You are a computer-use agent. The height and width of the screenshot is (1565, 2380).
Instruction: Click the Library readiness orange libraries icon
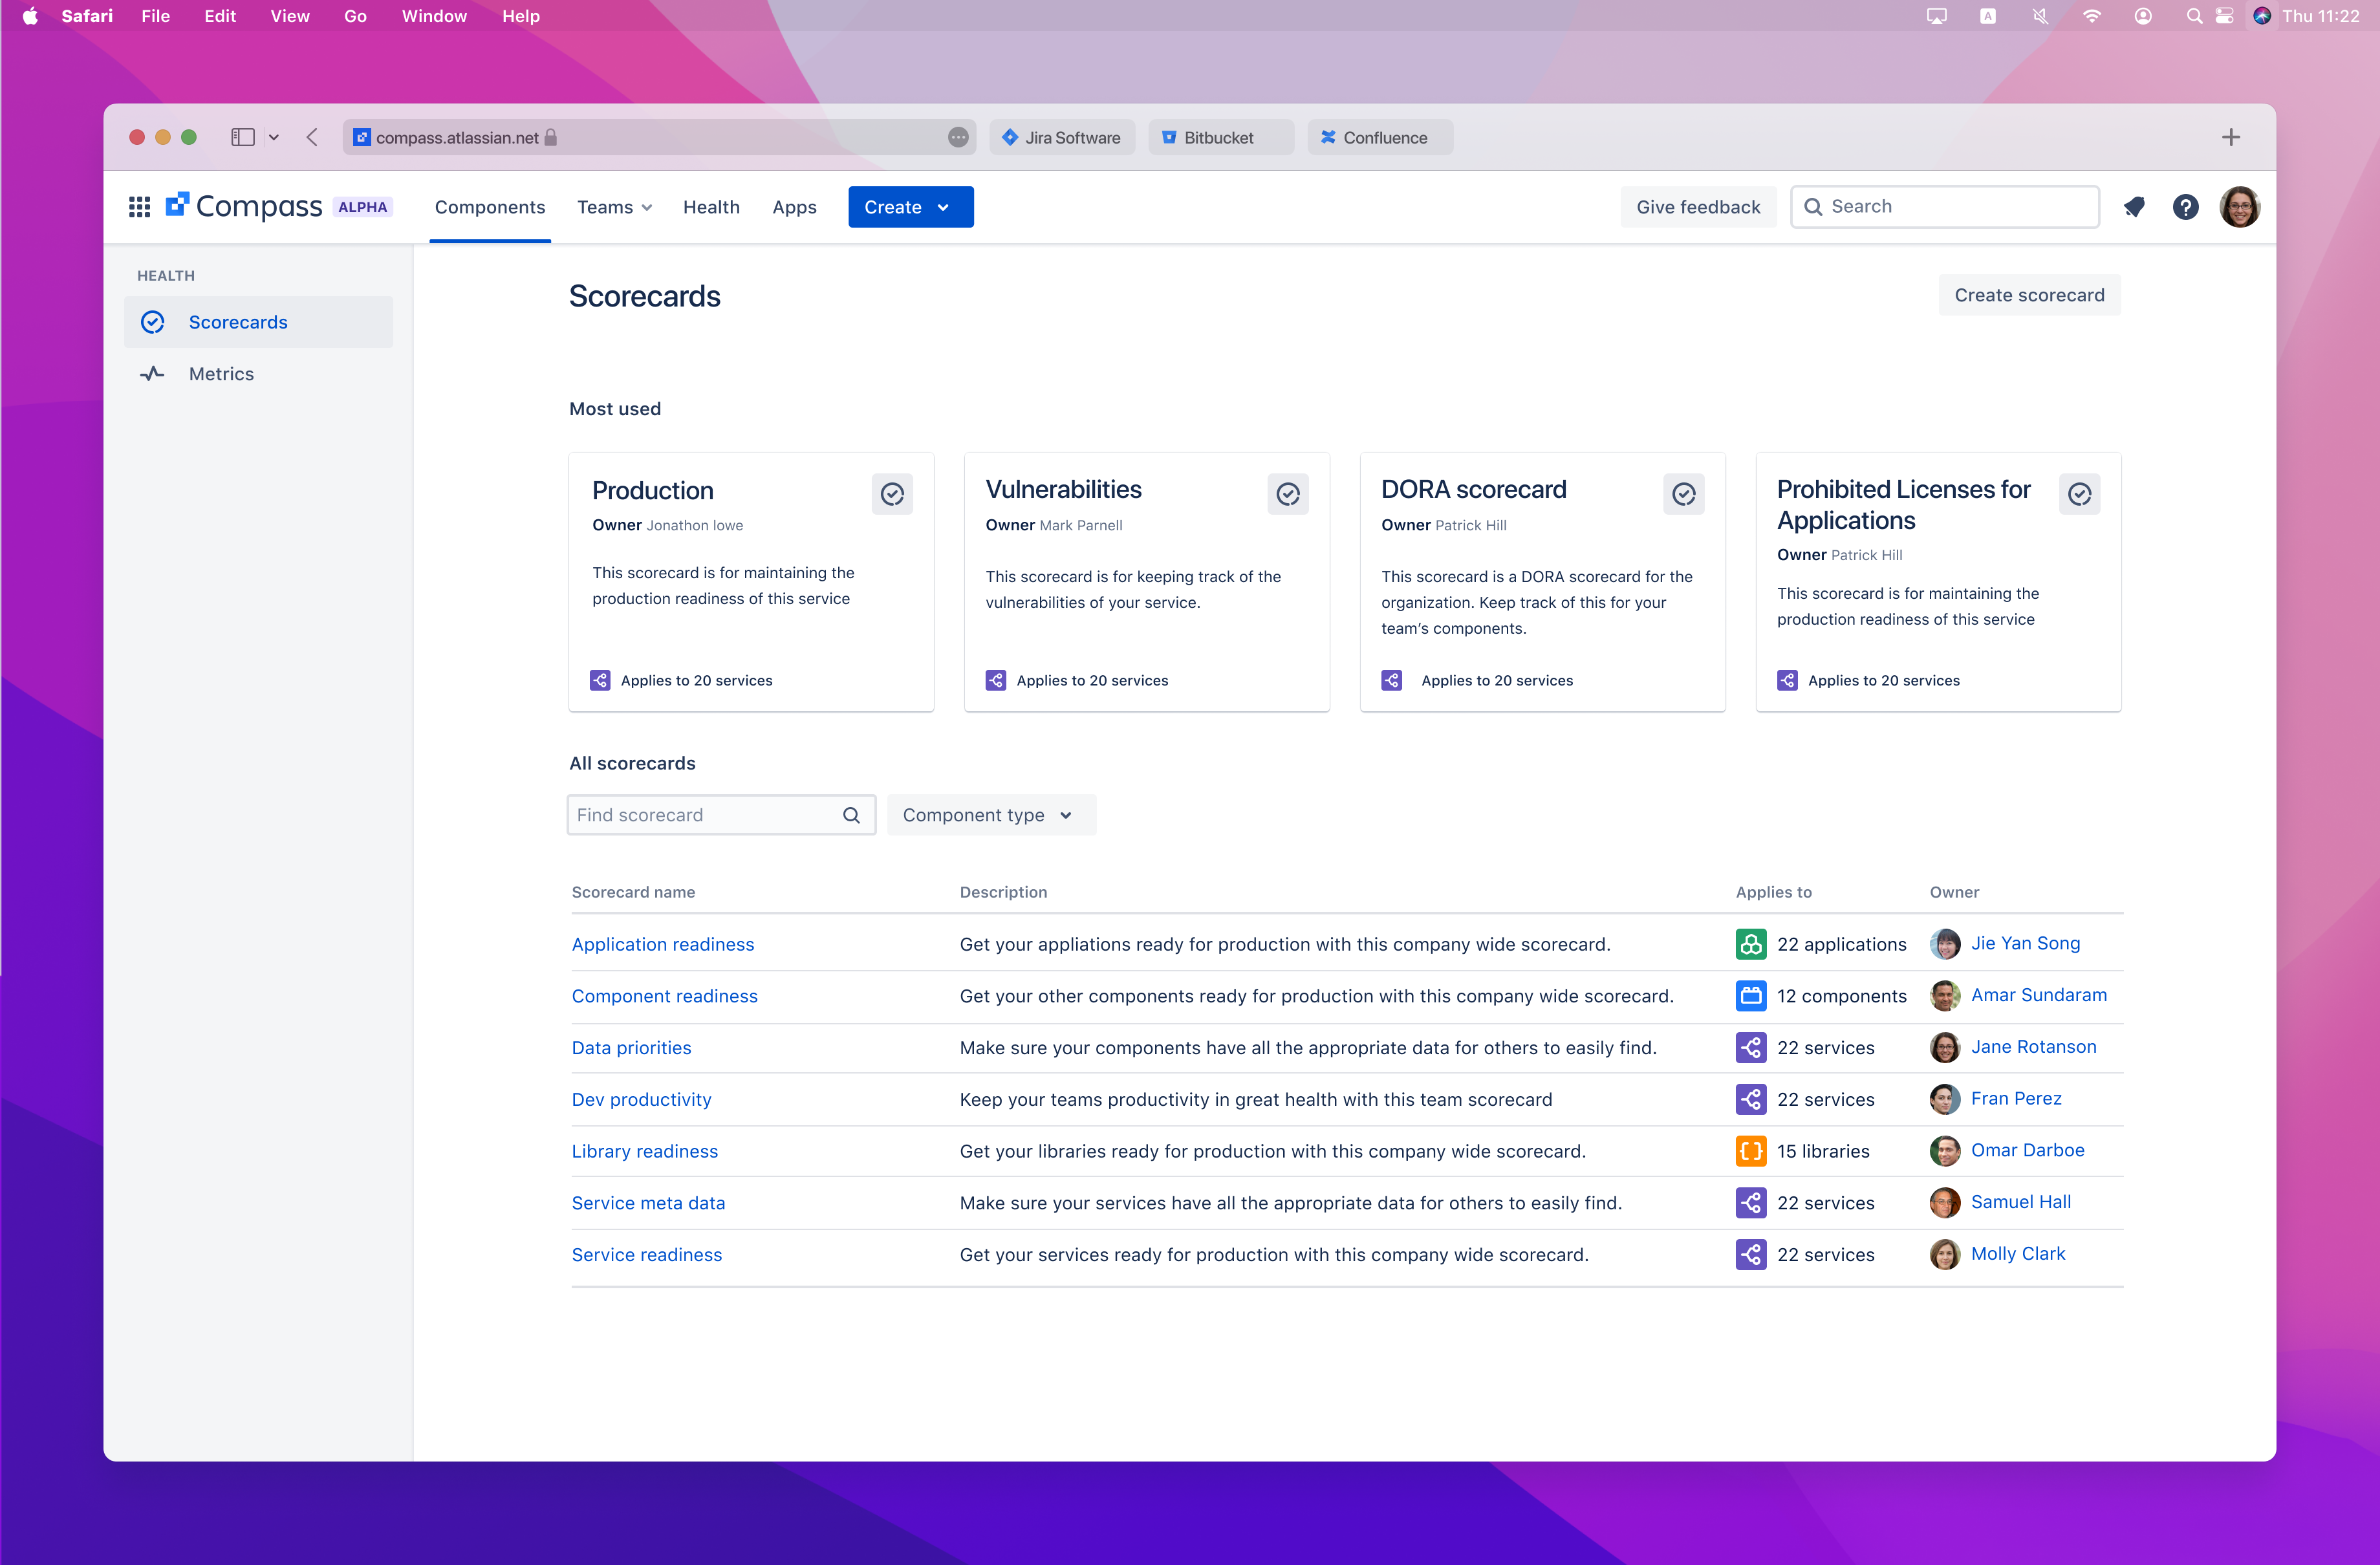pyautogui.click(x=1750, y=1151)
